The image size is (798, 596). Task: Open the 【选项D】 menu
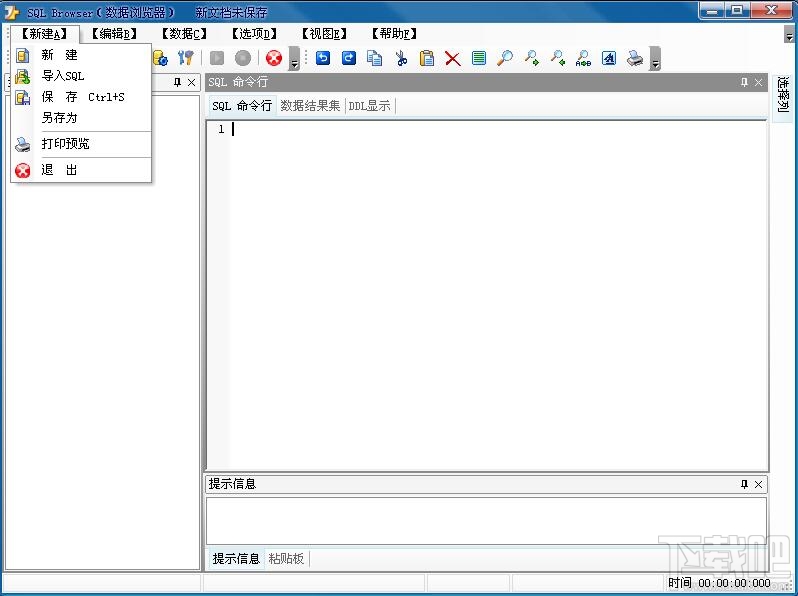click(254, 34)
